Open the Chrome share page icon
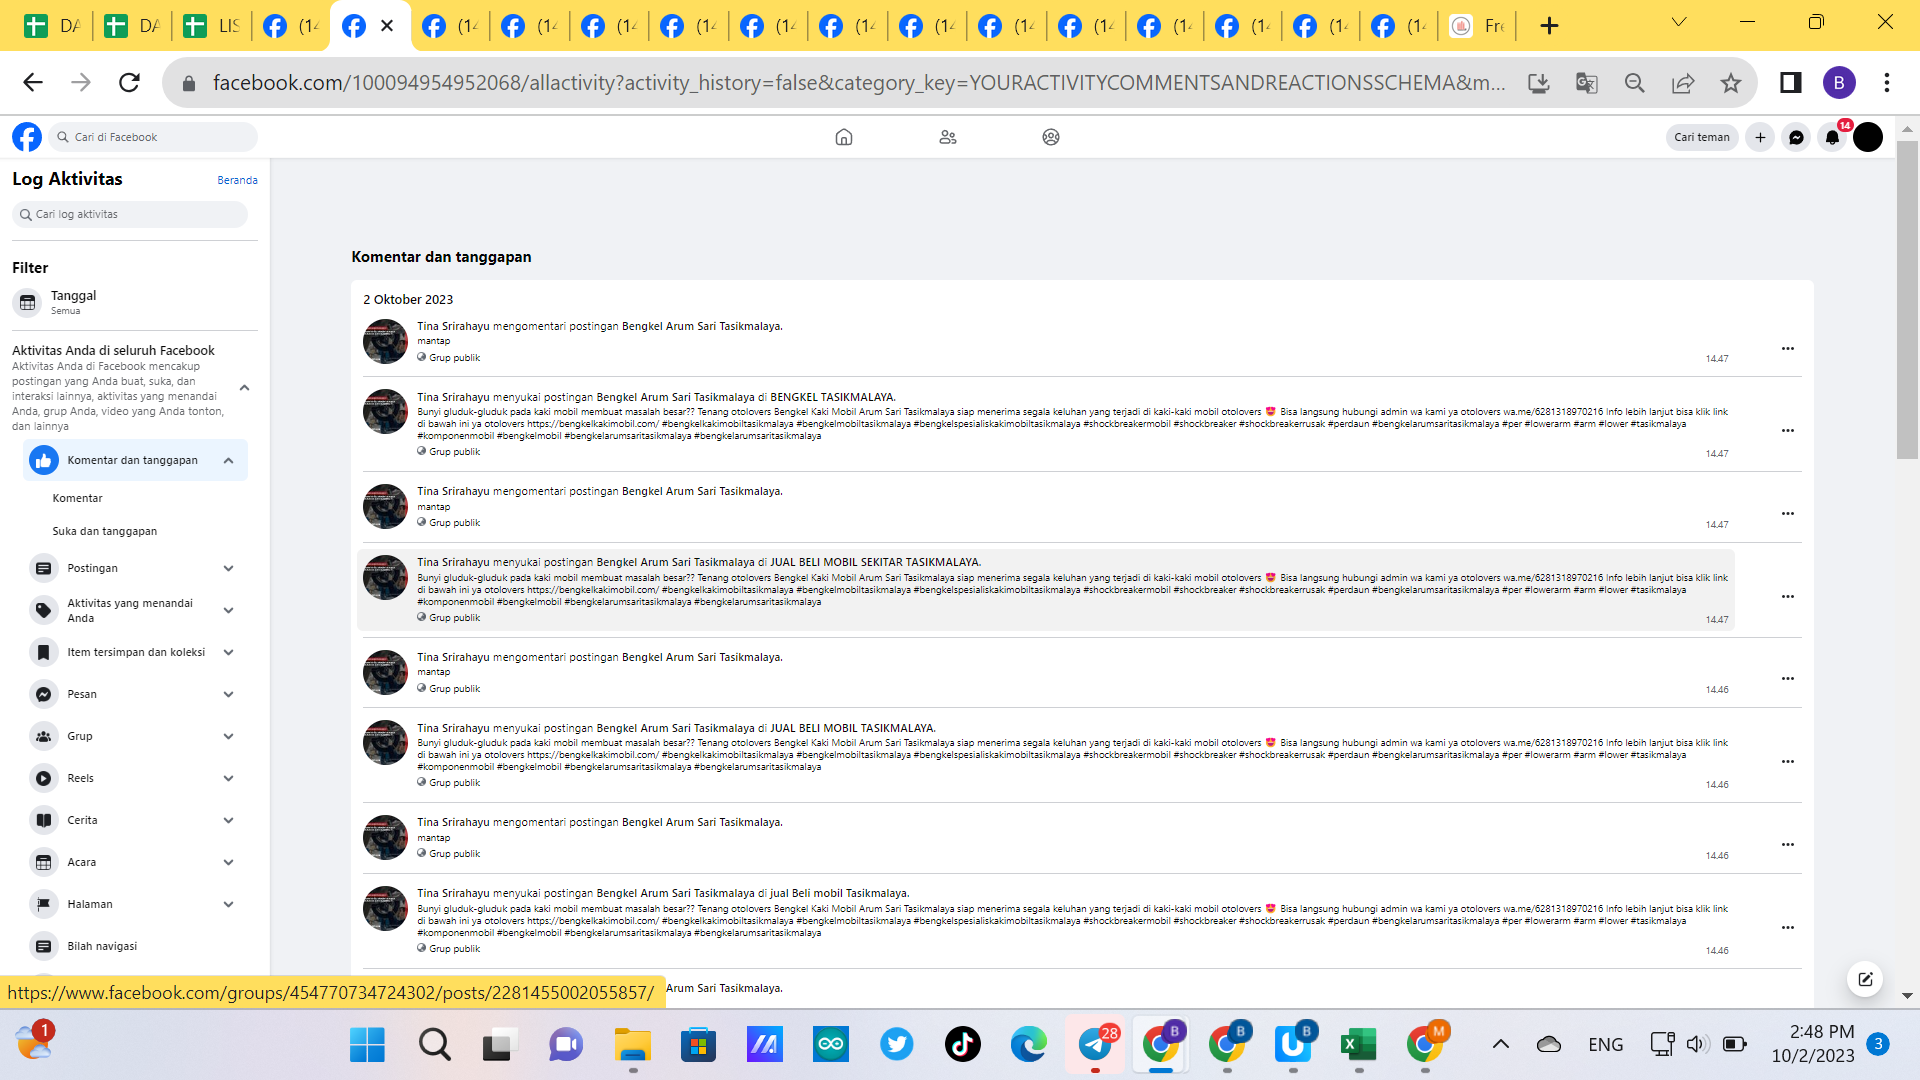Image resolution: width=1920 pixels, height=1080 pixels. point(1683,83)
